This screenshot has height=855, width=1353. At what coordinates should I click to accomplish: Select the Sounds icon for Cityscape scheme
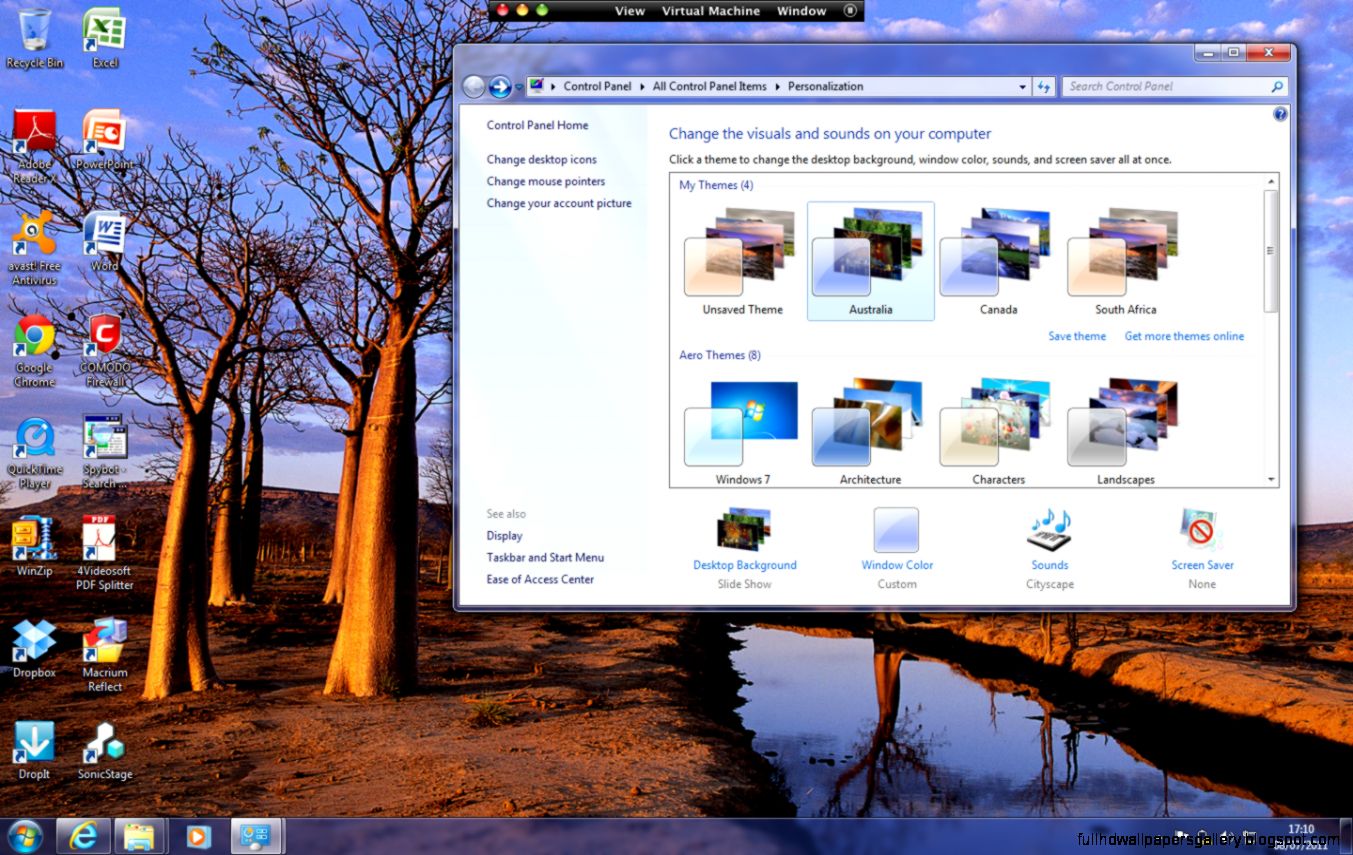click(1049, 530)
